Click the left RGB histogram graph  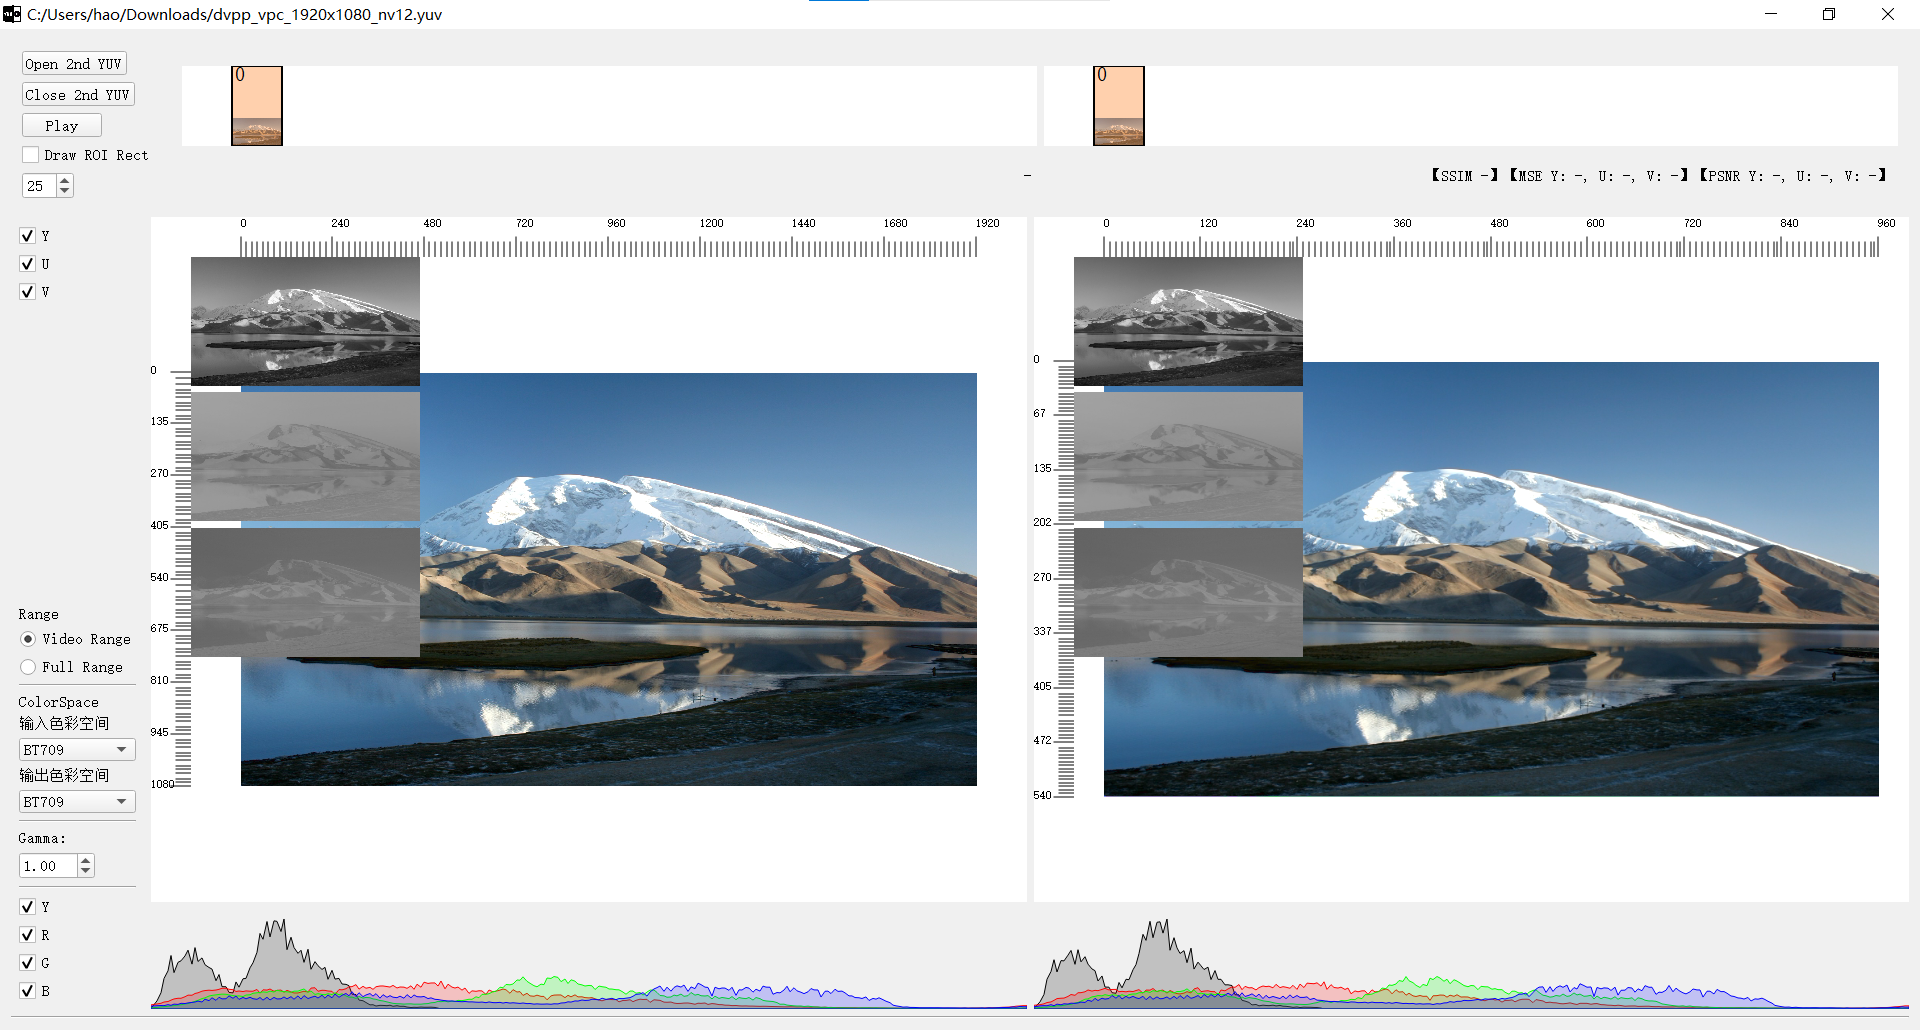589,962
